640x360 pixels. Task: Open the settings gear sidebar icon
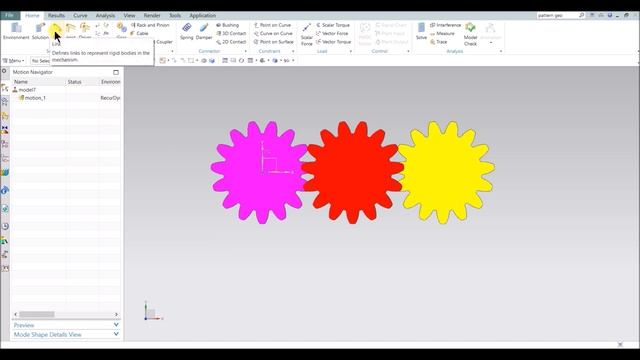(4, 71)
